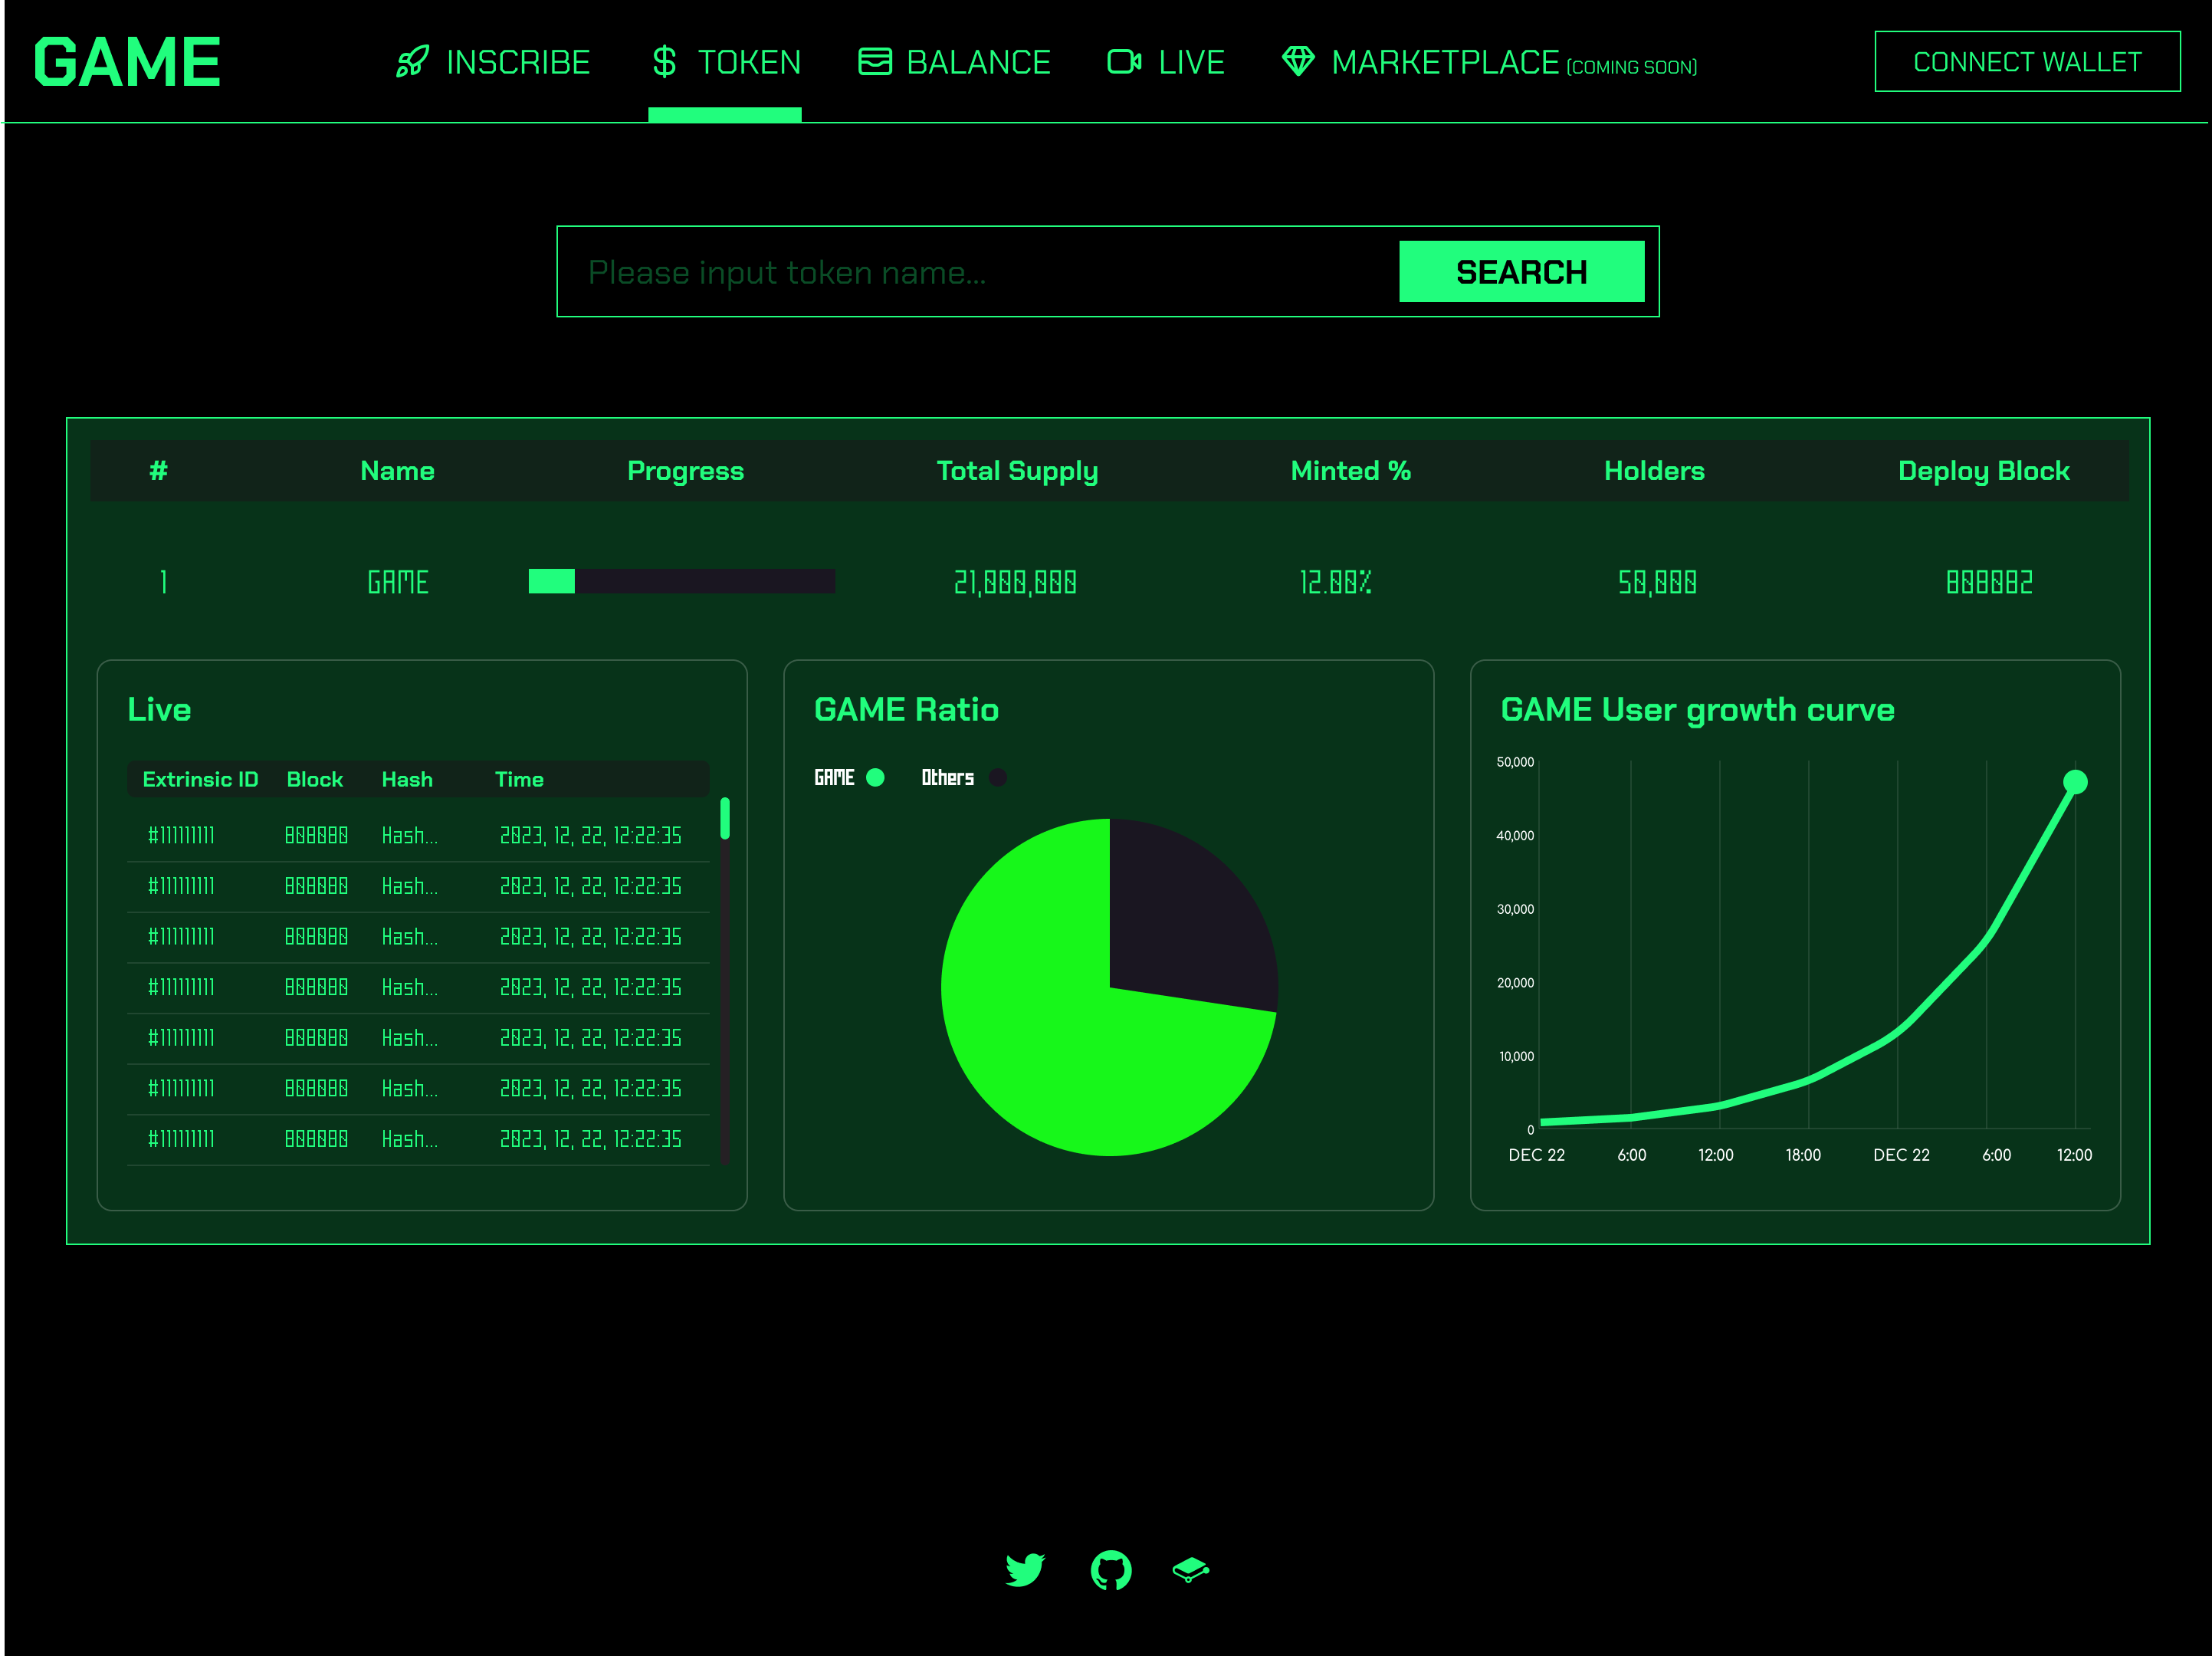
Task: Open the docs book icon in footer
Action: tap(1190, 1570)
